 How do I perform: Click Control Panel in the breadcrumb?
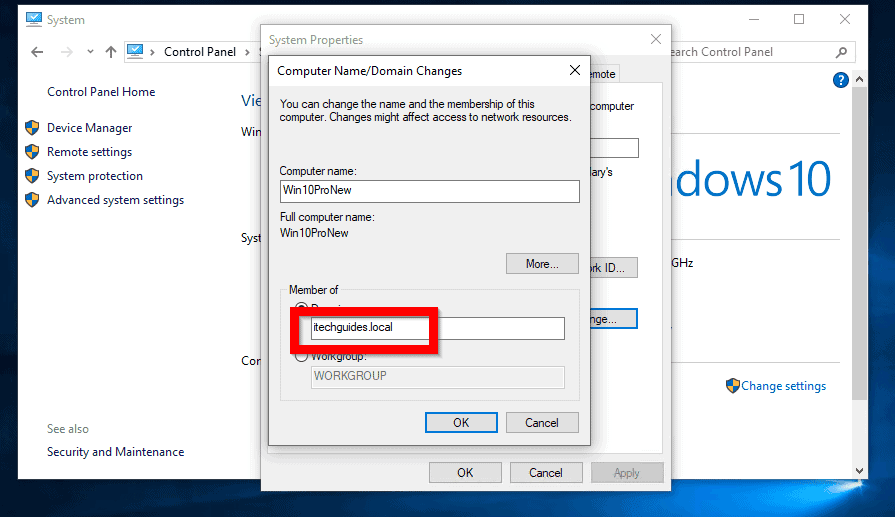tap(200, 52)
